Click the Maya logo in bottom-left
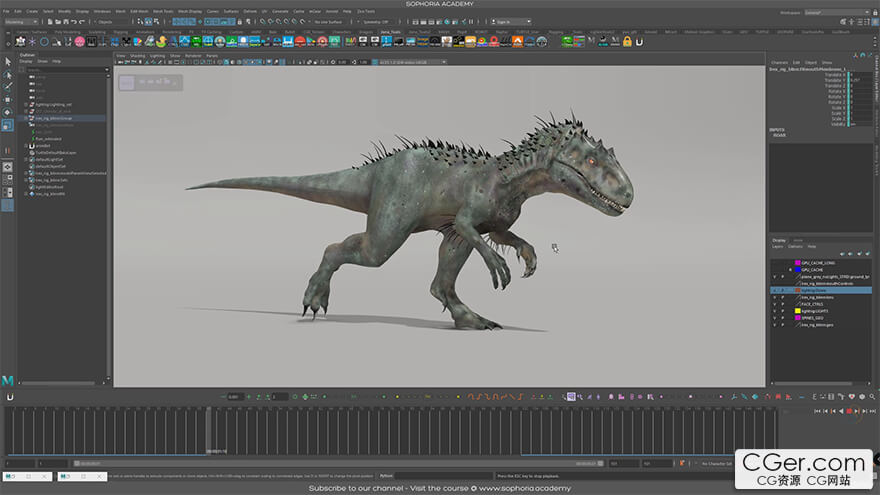 coord(7,381)
